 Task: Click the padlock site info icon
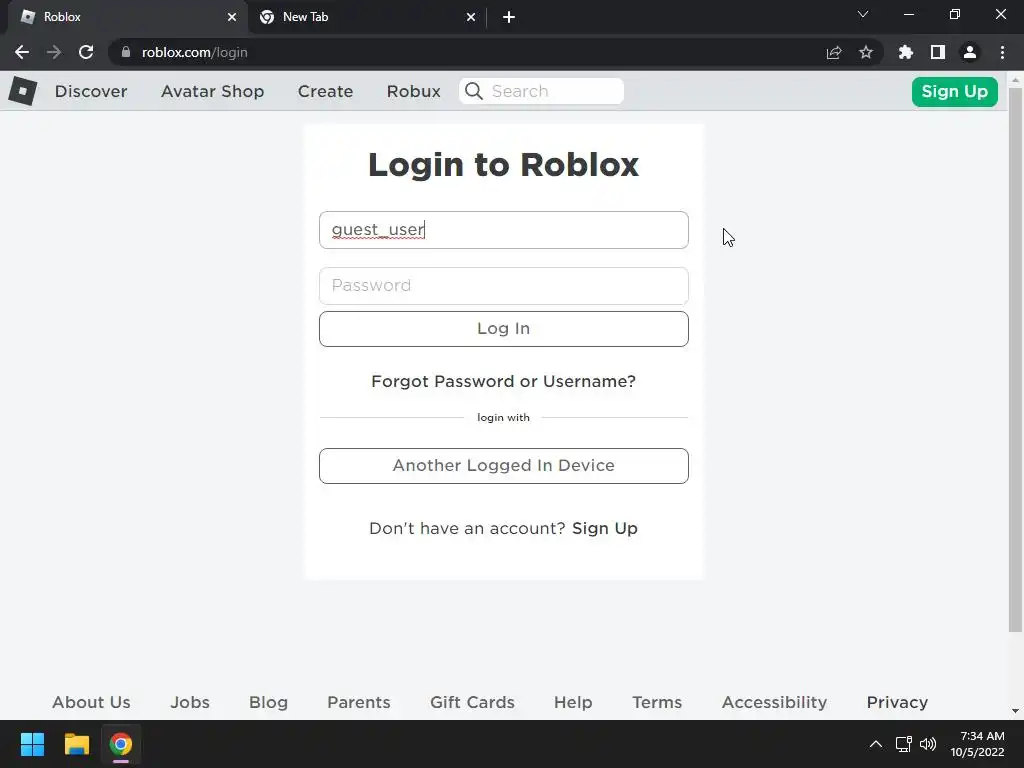point(126,52)
